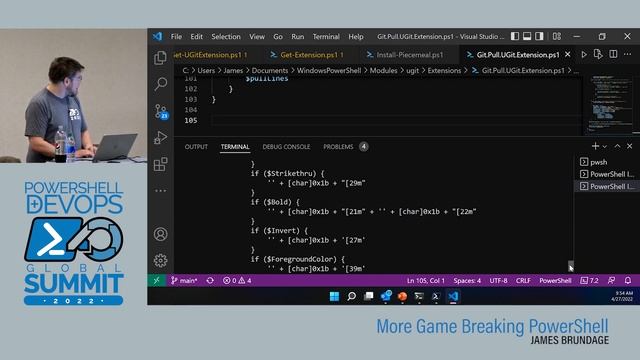
Task: Show additional views ellipsis in activity bar
Action: [160, 191]
